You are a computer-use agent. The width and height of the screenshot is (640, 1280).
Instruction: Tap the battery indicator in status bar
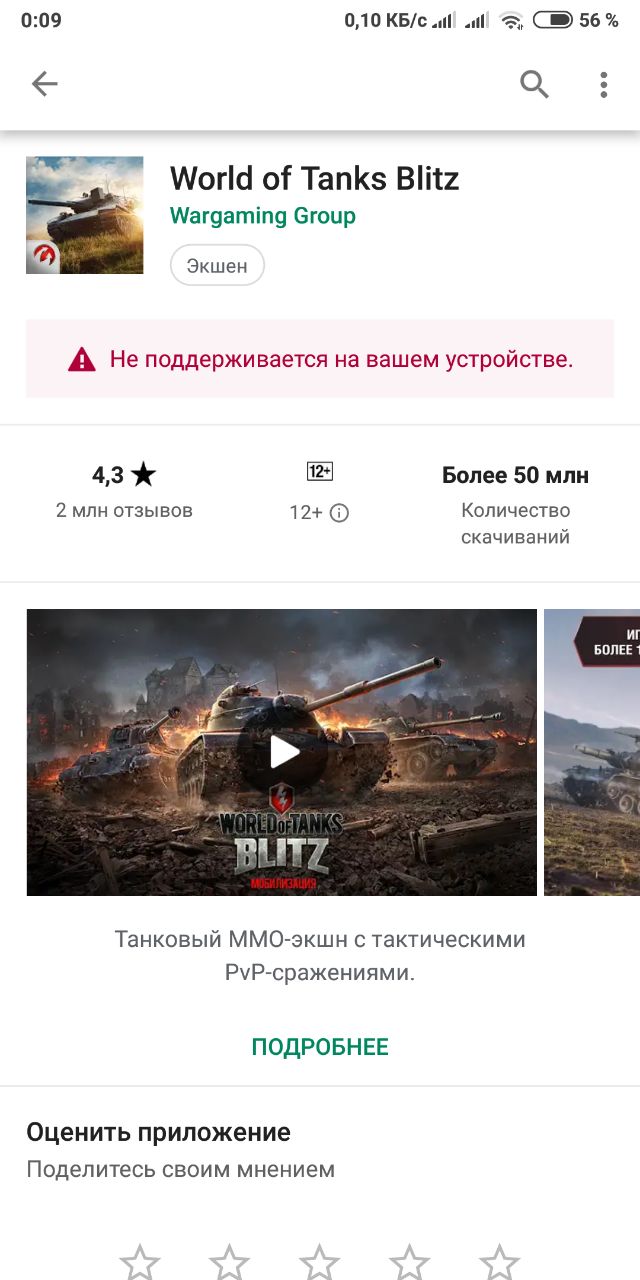553,20
